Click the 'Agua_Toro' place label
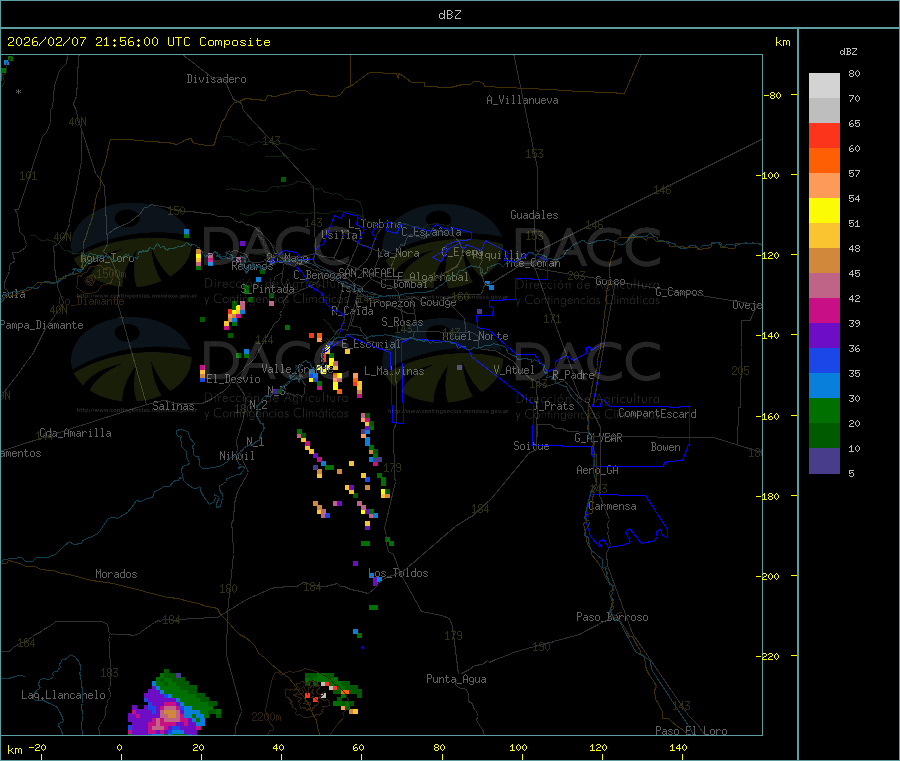 point(107,258)
